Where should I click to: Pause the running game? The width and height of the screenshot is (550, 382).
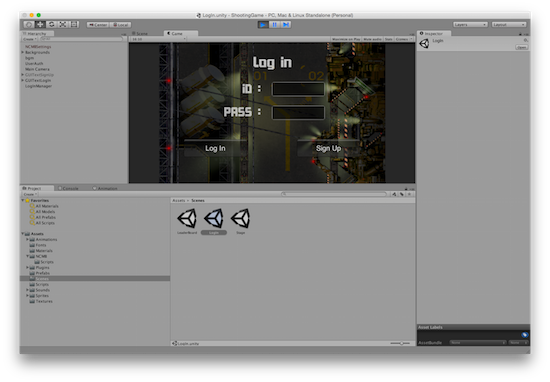pyautogui.click(x=274, y=25)
